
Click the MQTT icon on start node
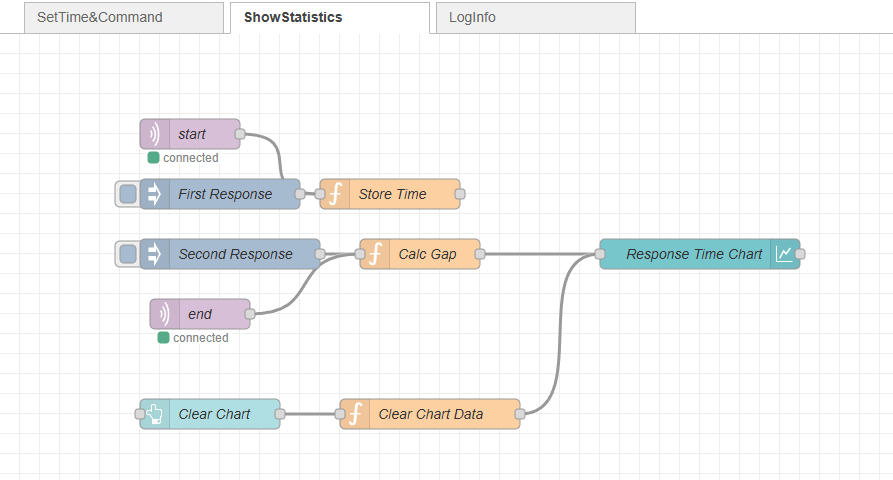[155, 134]
